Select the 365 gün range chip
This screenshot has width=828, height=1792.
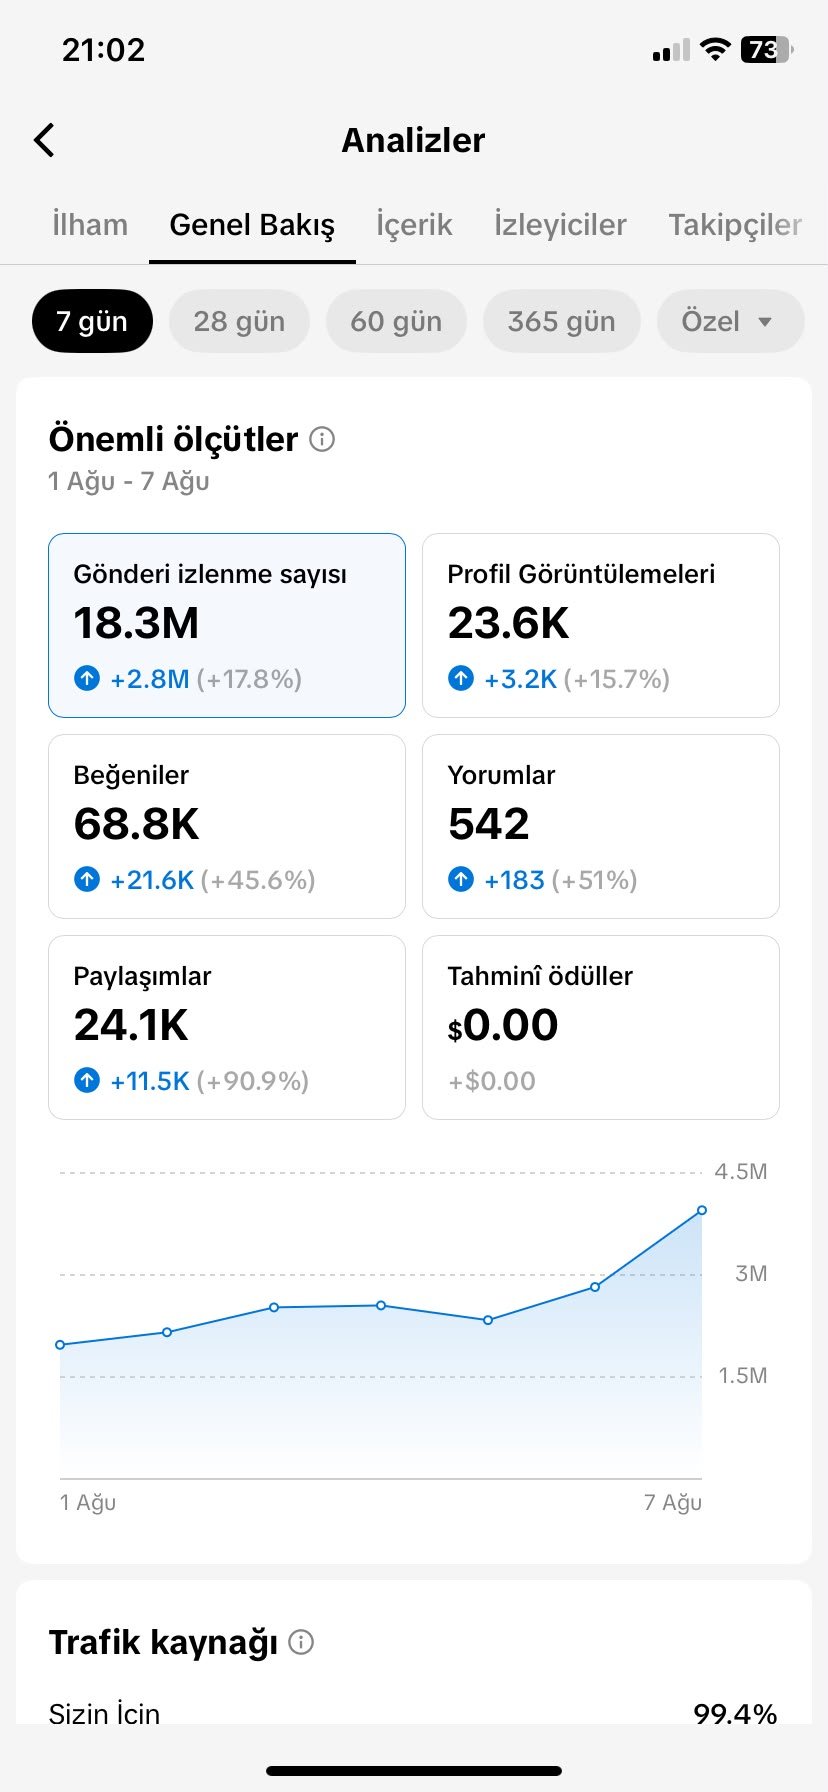pyautogui.click(x=561, y=321)
